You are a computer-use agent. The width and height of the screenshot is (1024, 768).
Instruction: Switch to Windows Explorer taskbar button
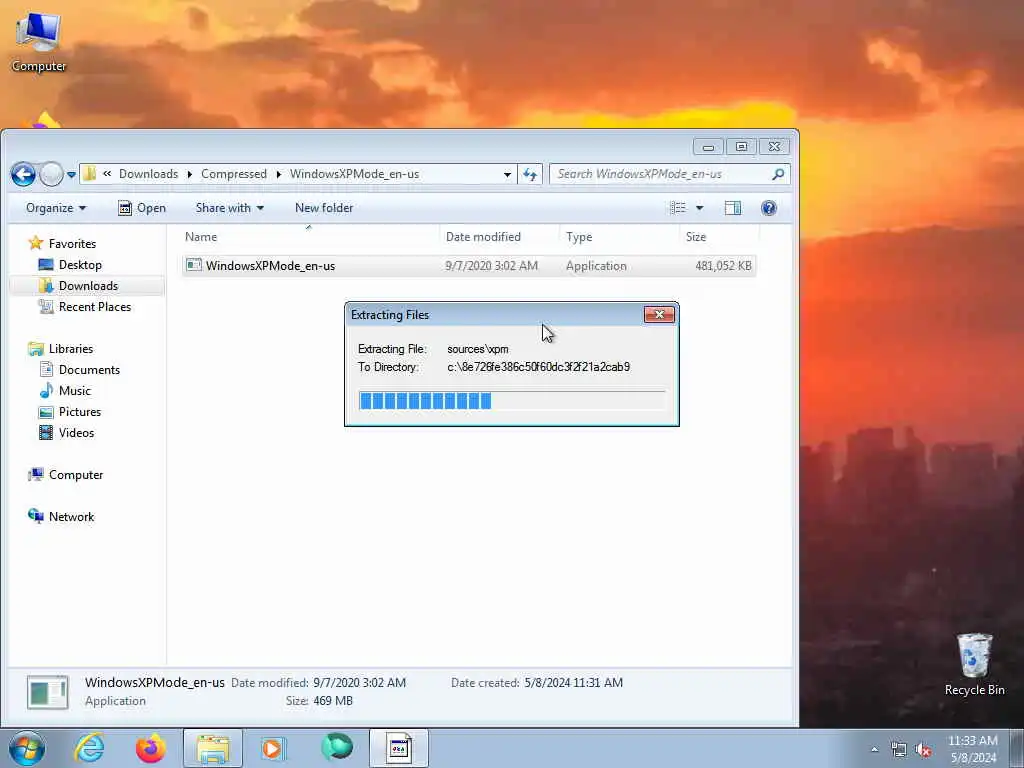[213, 748]
